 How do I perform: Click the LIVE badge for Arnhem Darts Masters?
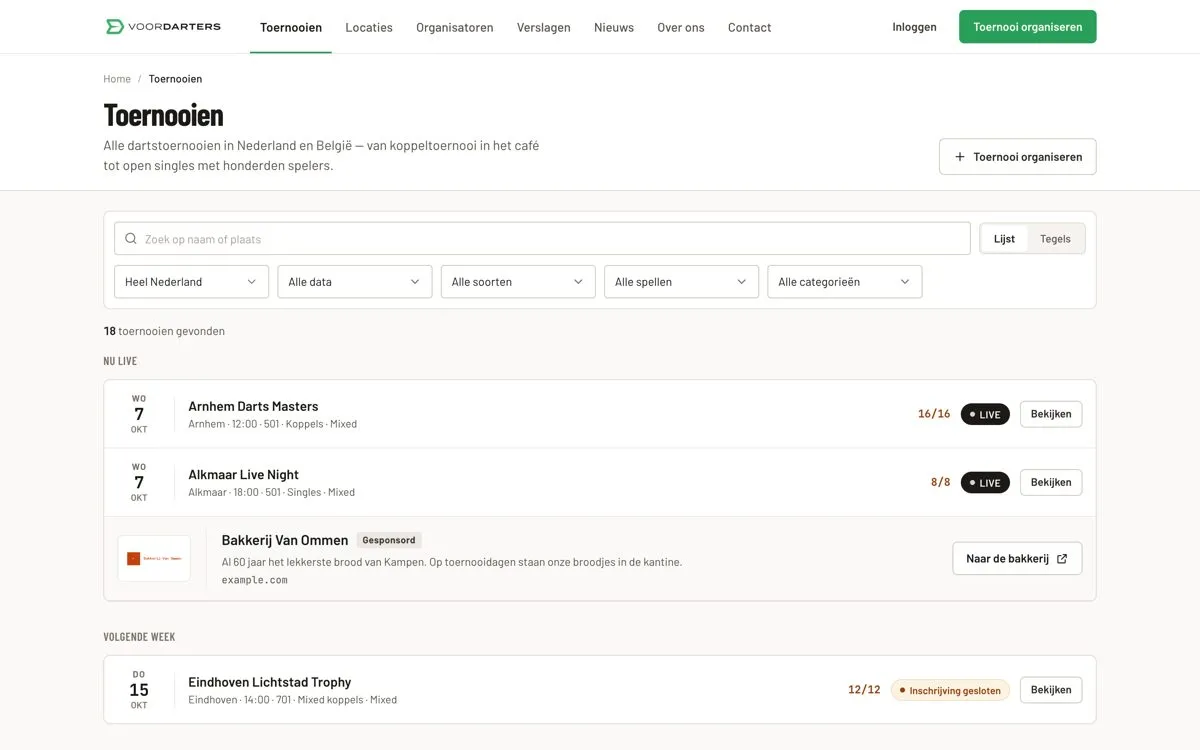[x=985, y=414]
